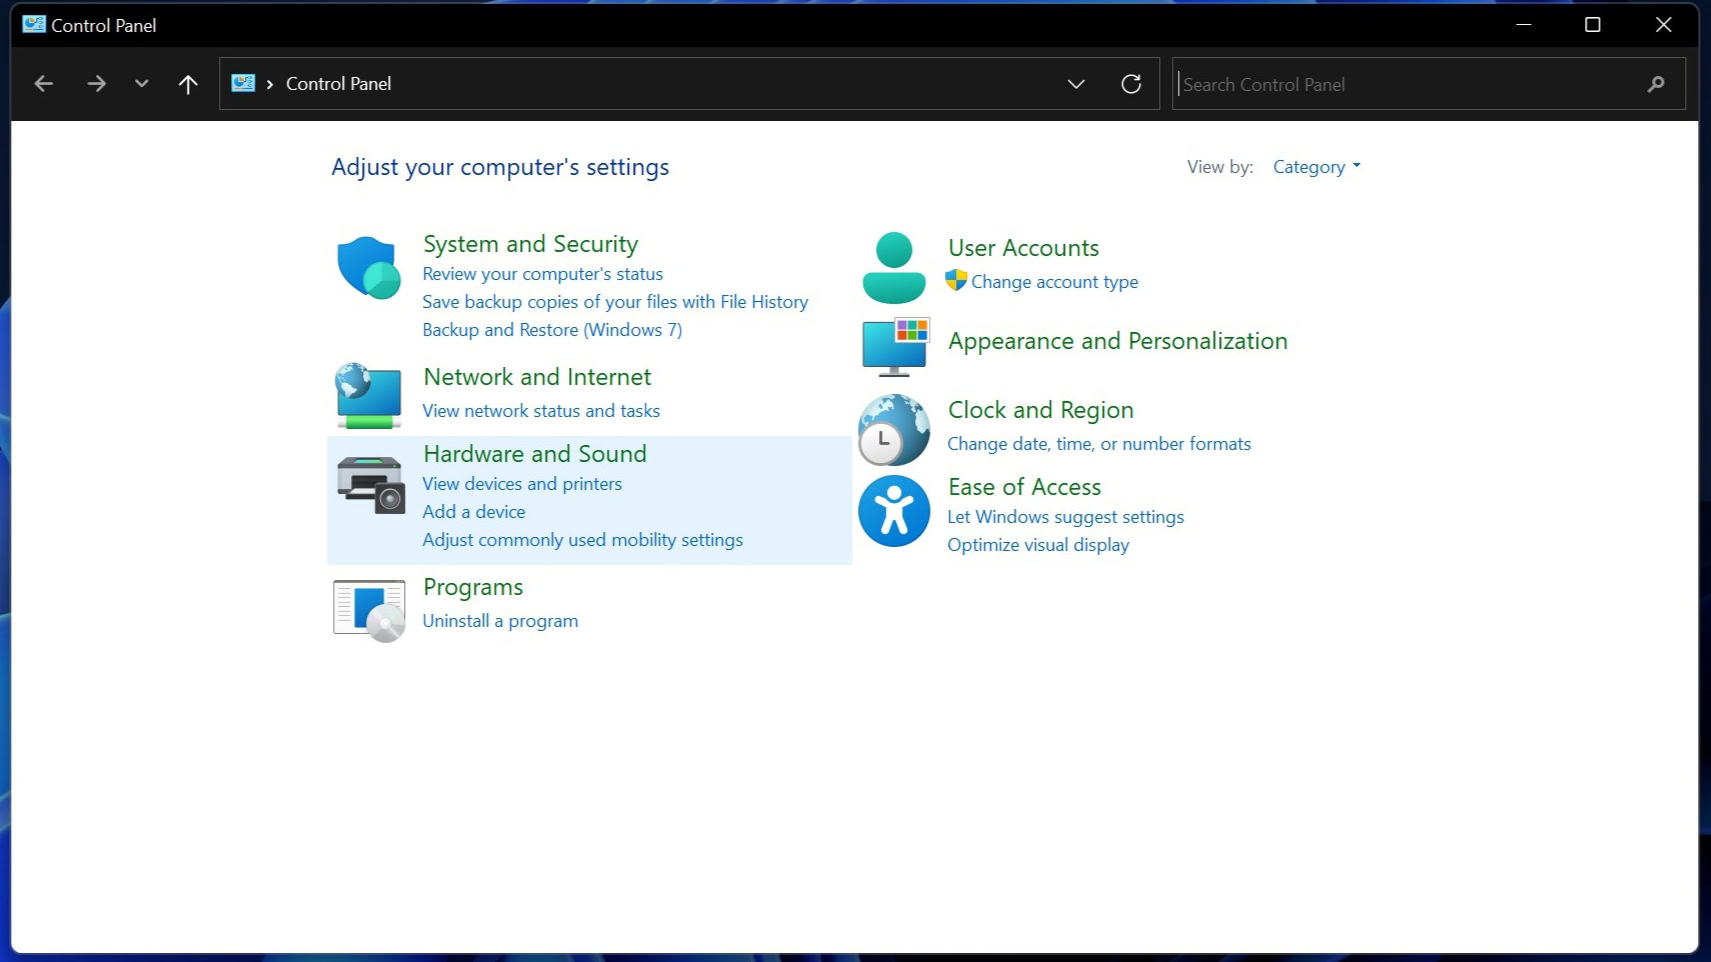This screenshot has width=1711, height=962.
Task: Open System and Security heading
Action: tap(530, 244)
